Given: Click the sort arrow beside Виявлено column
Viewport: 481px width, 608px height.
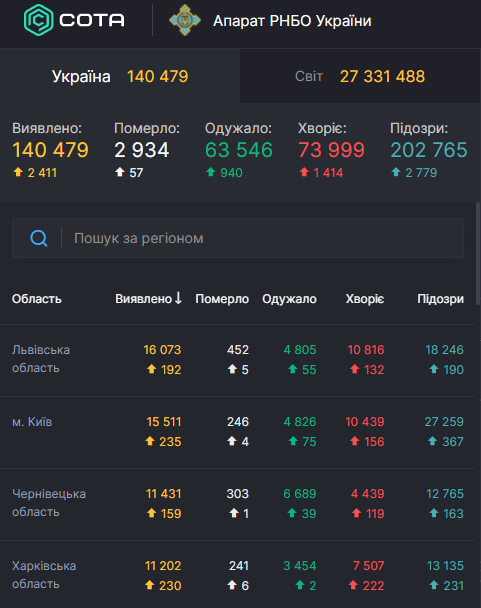Looking at the screenshot, I should click(178, 298).
